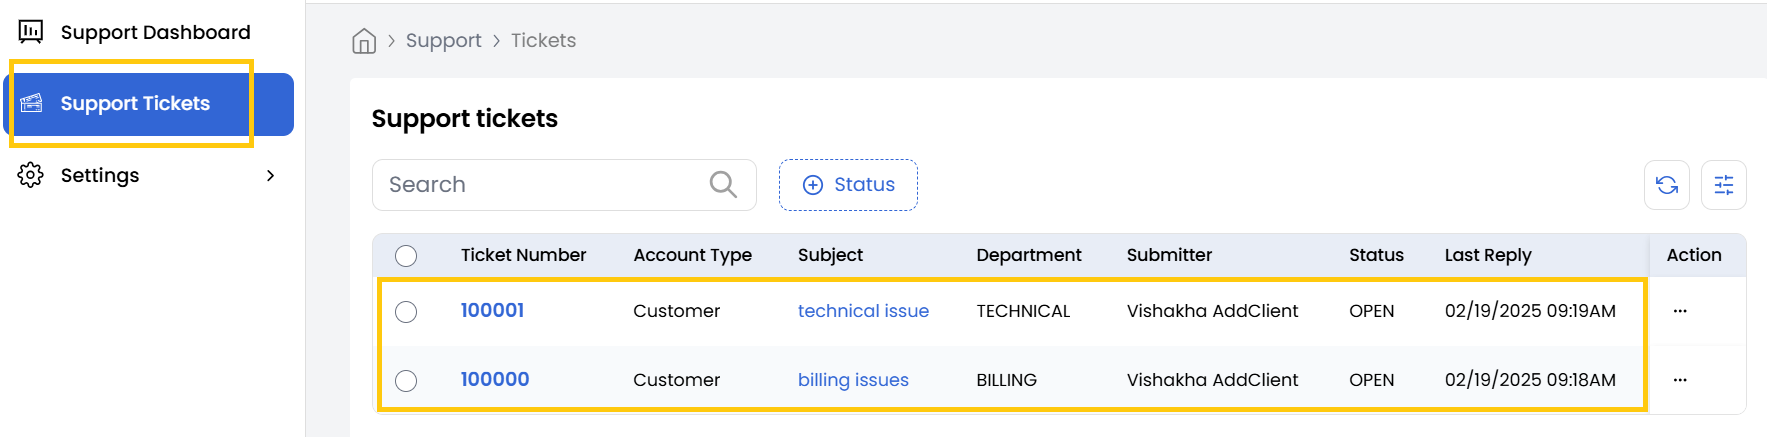Toggle the select-all tickets checkbox
1767x437 pixels.
click(x=406, y=256)
